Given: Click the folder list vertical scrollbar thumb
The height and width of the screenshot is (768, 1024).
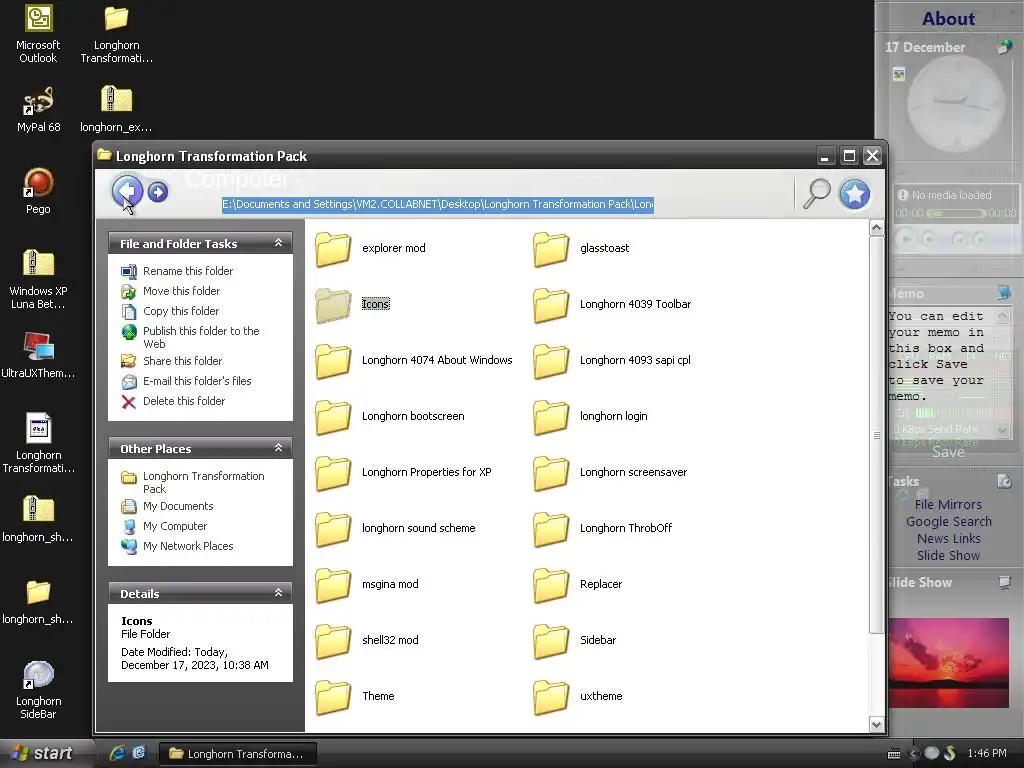Looking at the screenshot, I should click(876, 434).
